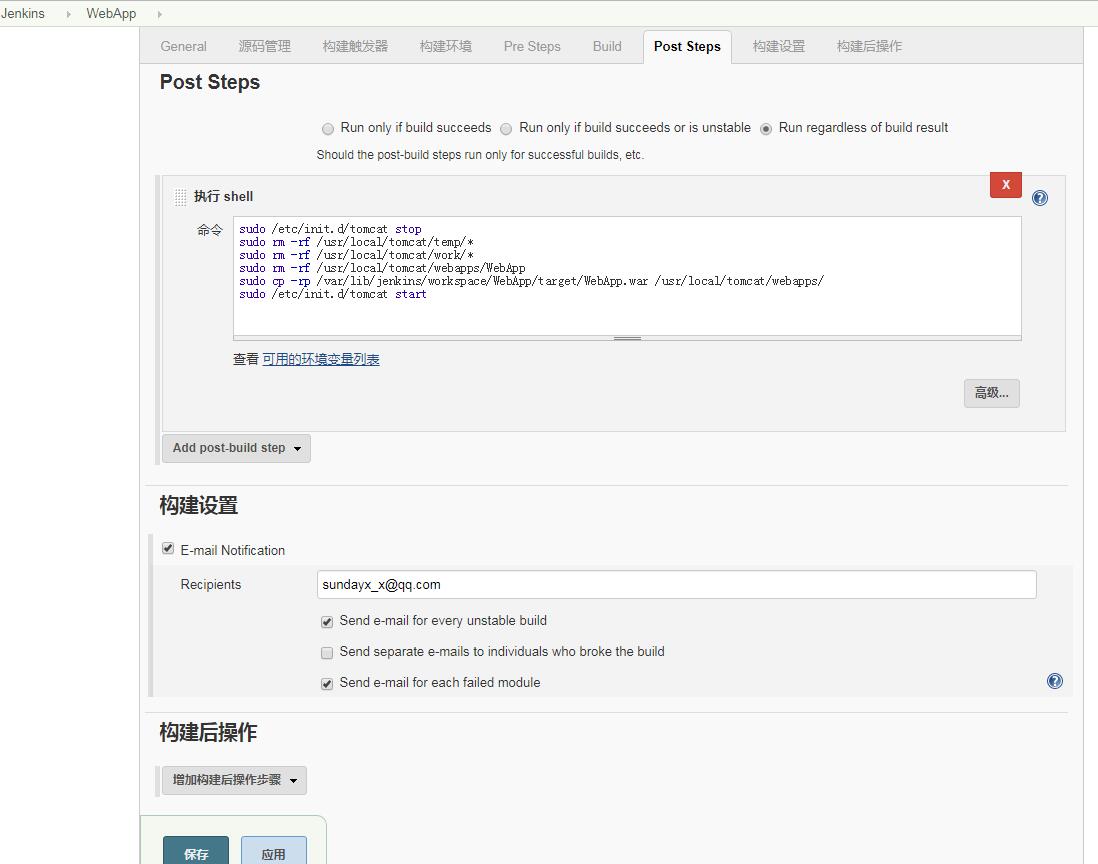The width and height of the screenshot is (1098, 864).
Task: Open the Add post-build step dropdown
Action: click(236, 448)
